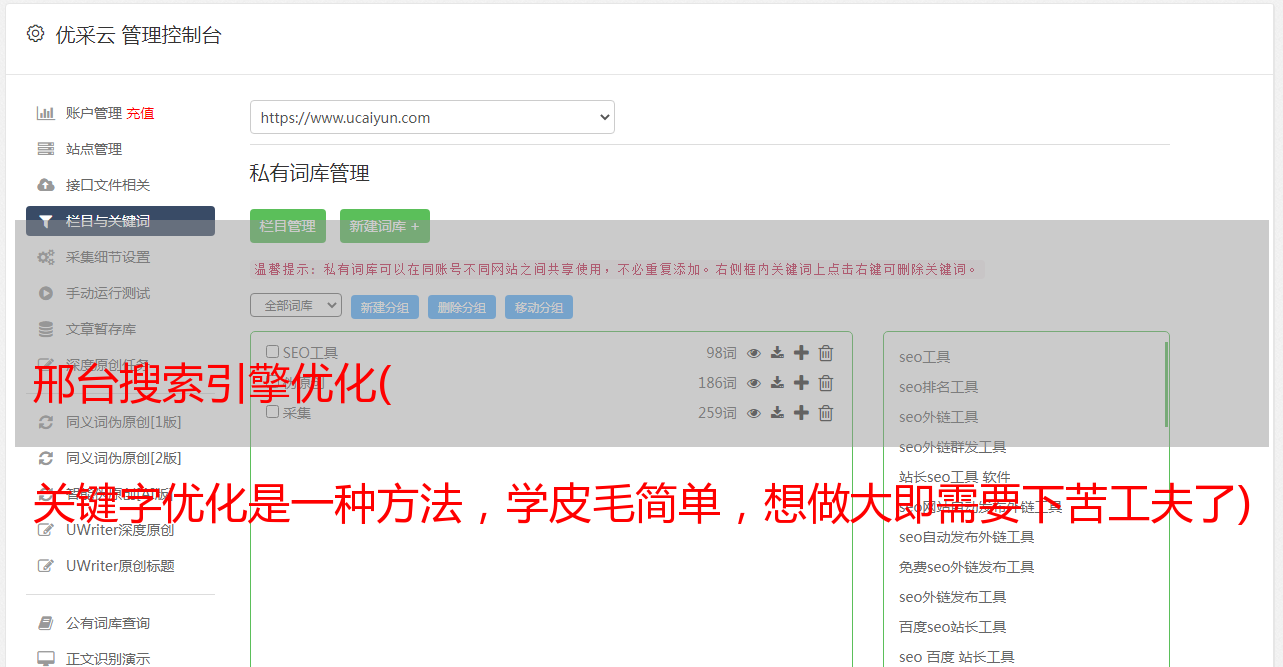1283x667 pixels.
Task: Click the server icon next to 站点管理
Action: tap(45, 149)
